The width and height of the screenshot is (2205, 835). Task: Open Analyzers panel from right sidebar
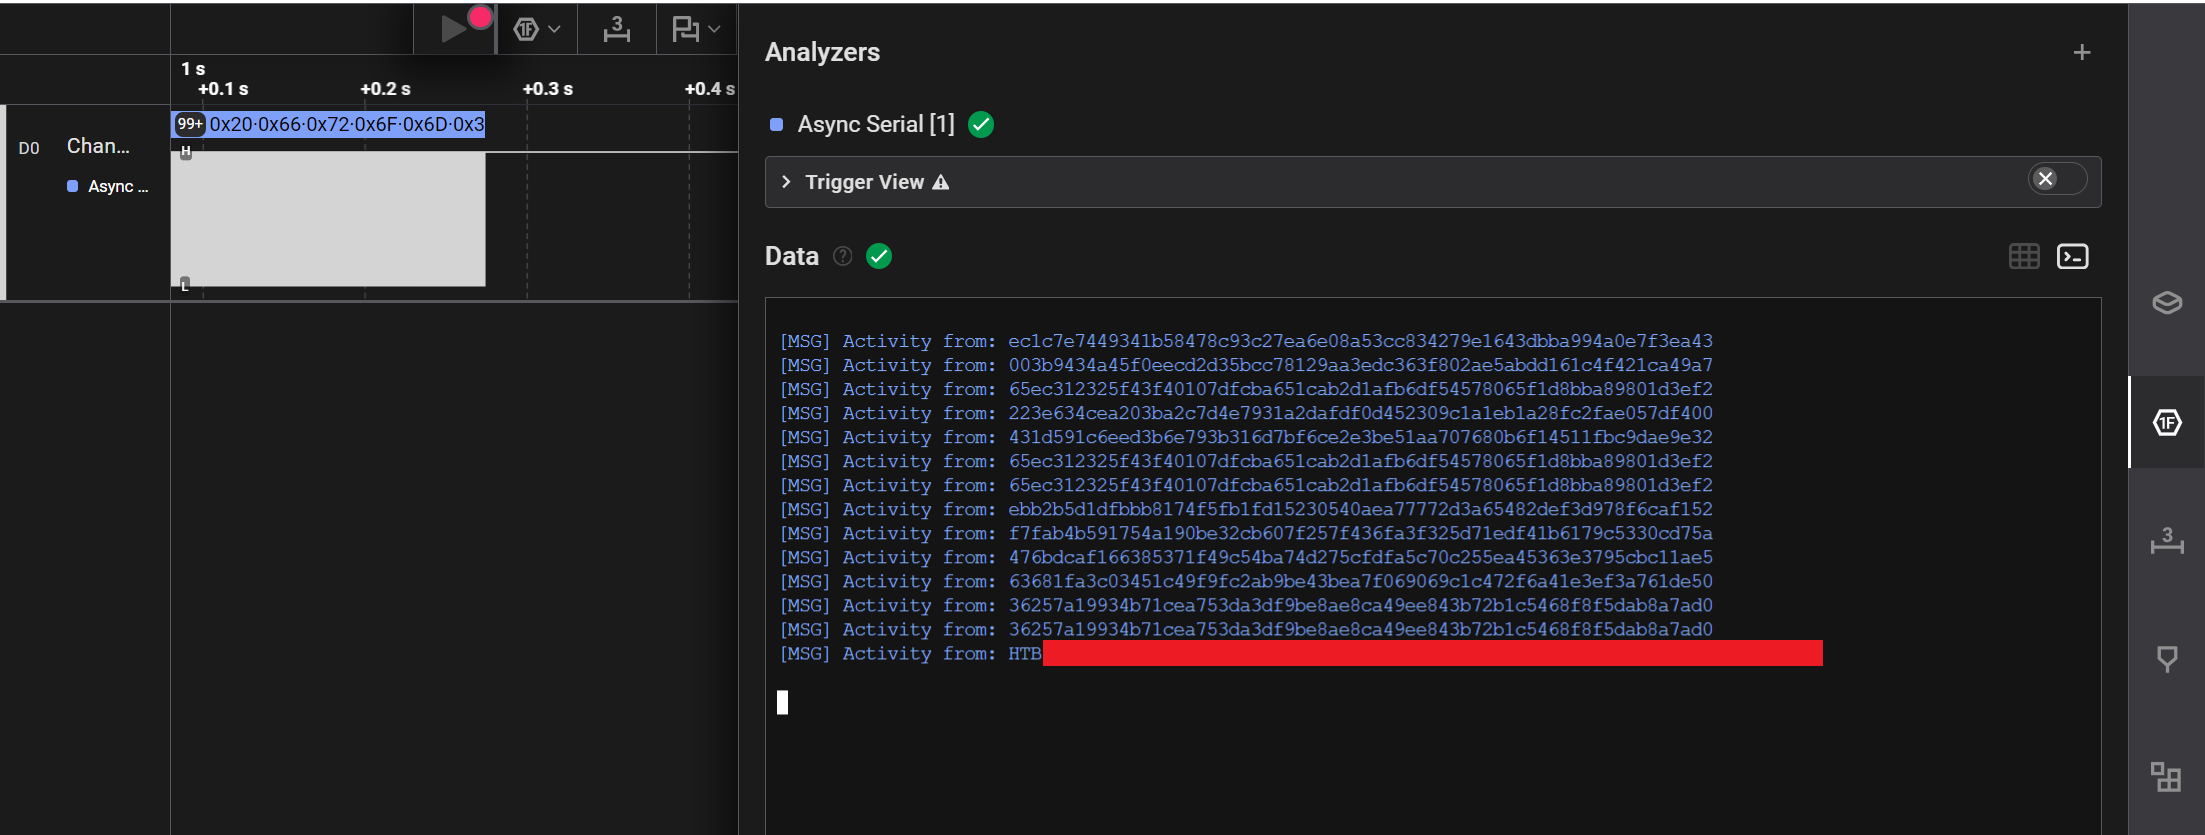point(2166,423)
